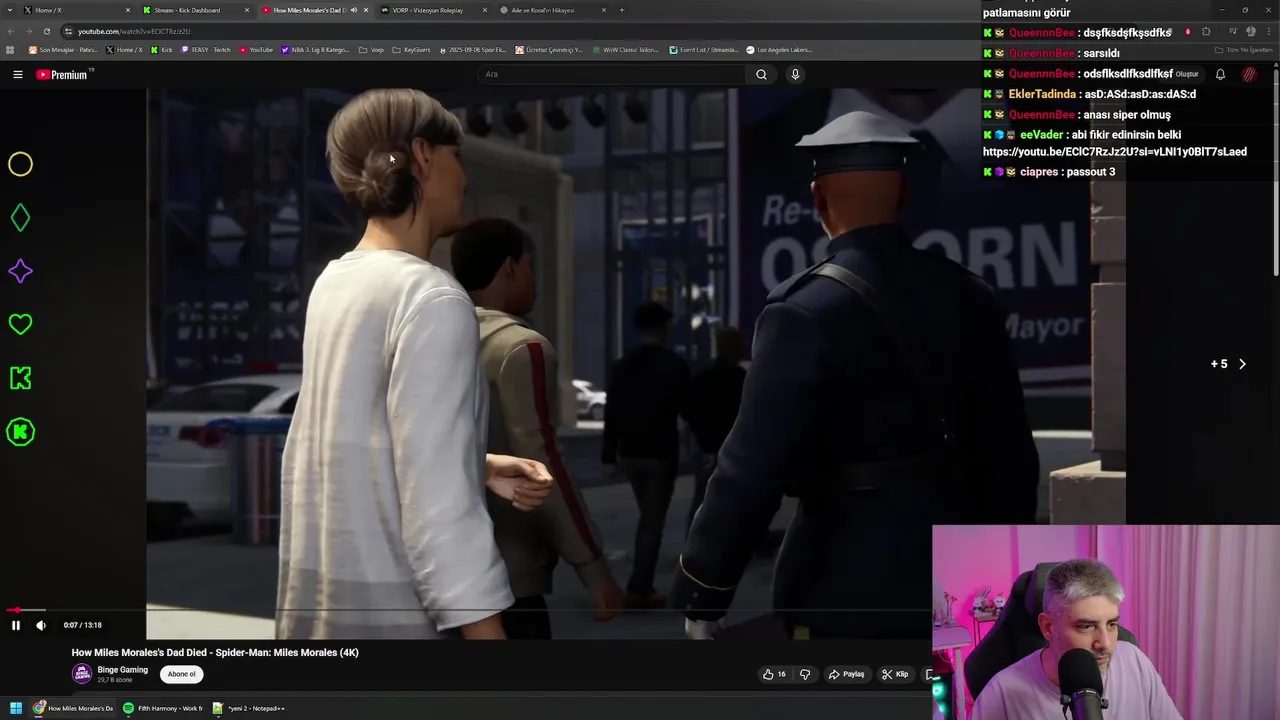Expand the KeyGivers bookmarks folder
The image size is (1280, 720).
(x=411, y=49)
